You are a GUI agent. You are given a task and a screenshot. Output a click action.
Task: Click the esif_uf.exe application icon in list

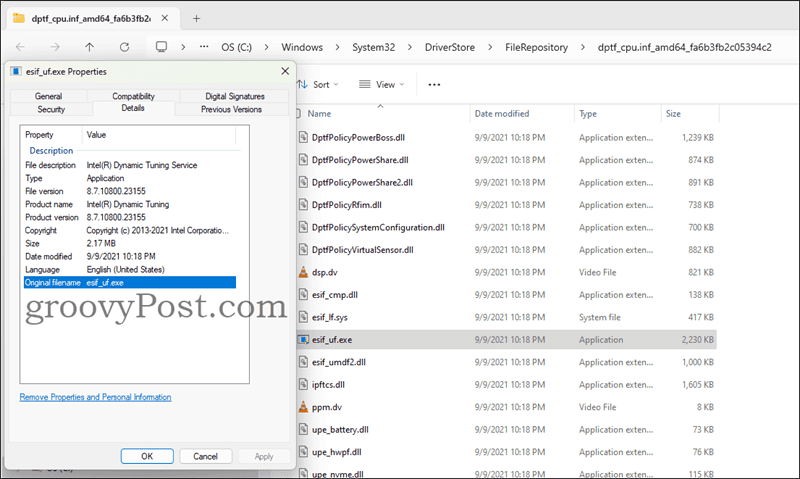pyautogui.click(x=303, y=339)
